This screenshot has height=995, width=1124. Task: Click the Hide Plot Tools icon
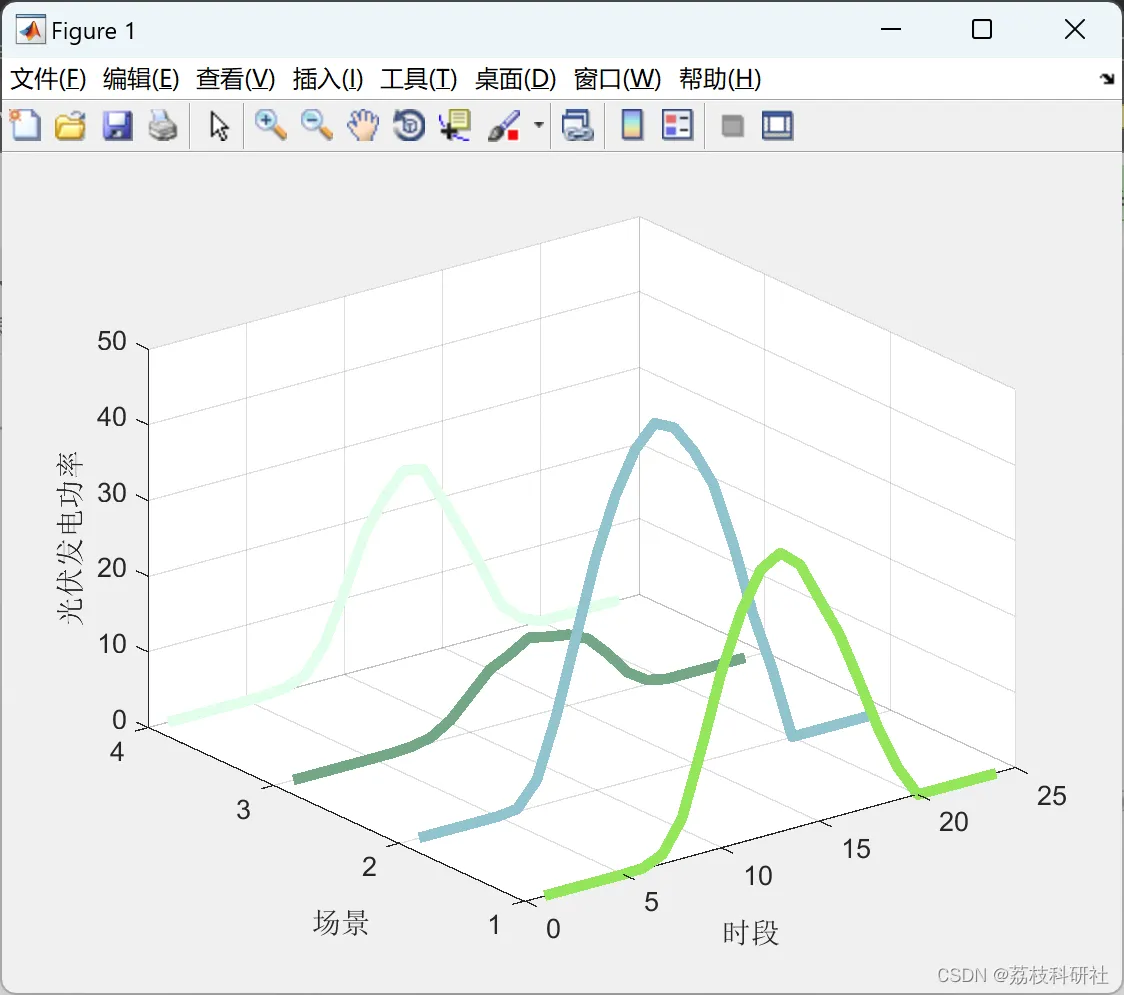click(x=732, y=126)
